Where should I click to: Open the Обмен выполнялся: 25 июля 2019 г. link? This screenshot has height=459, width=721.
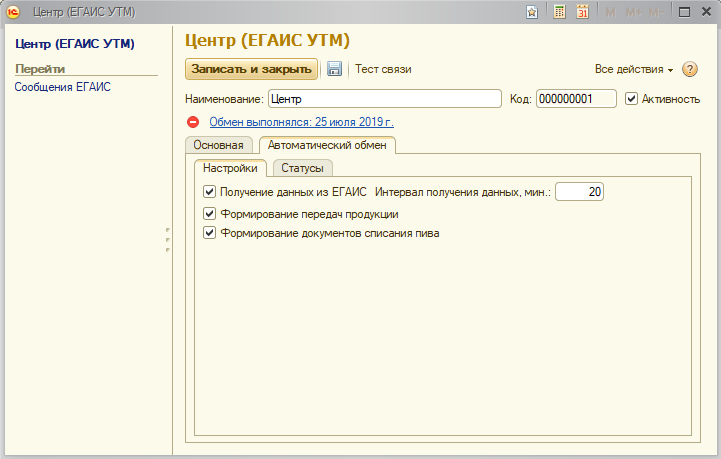click(302, 122)
